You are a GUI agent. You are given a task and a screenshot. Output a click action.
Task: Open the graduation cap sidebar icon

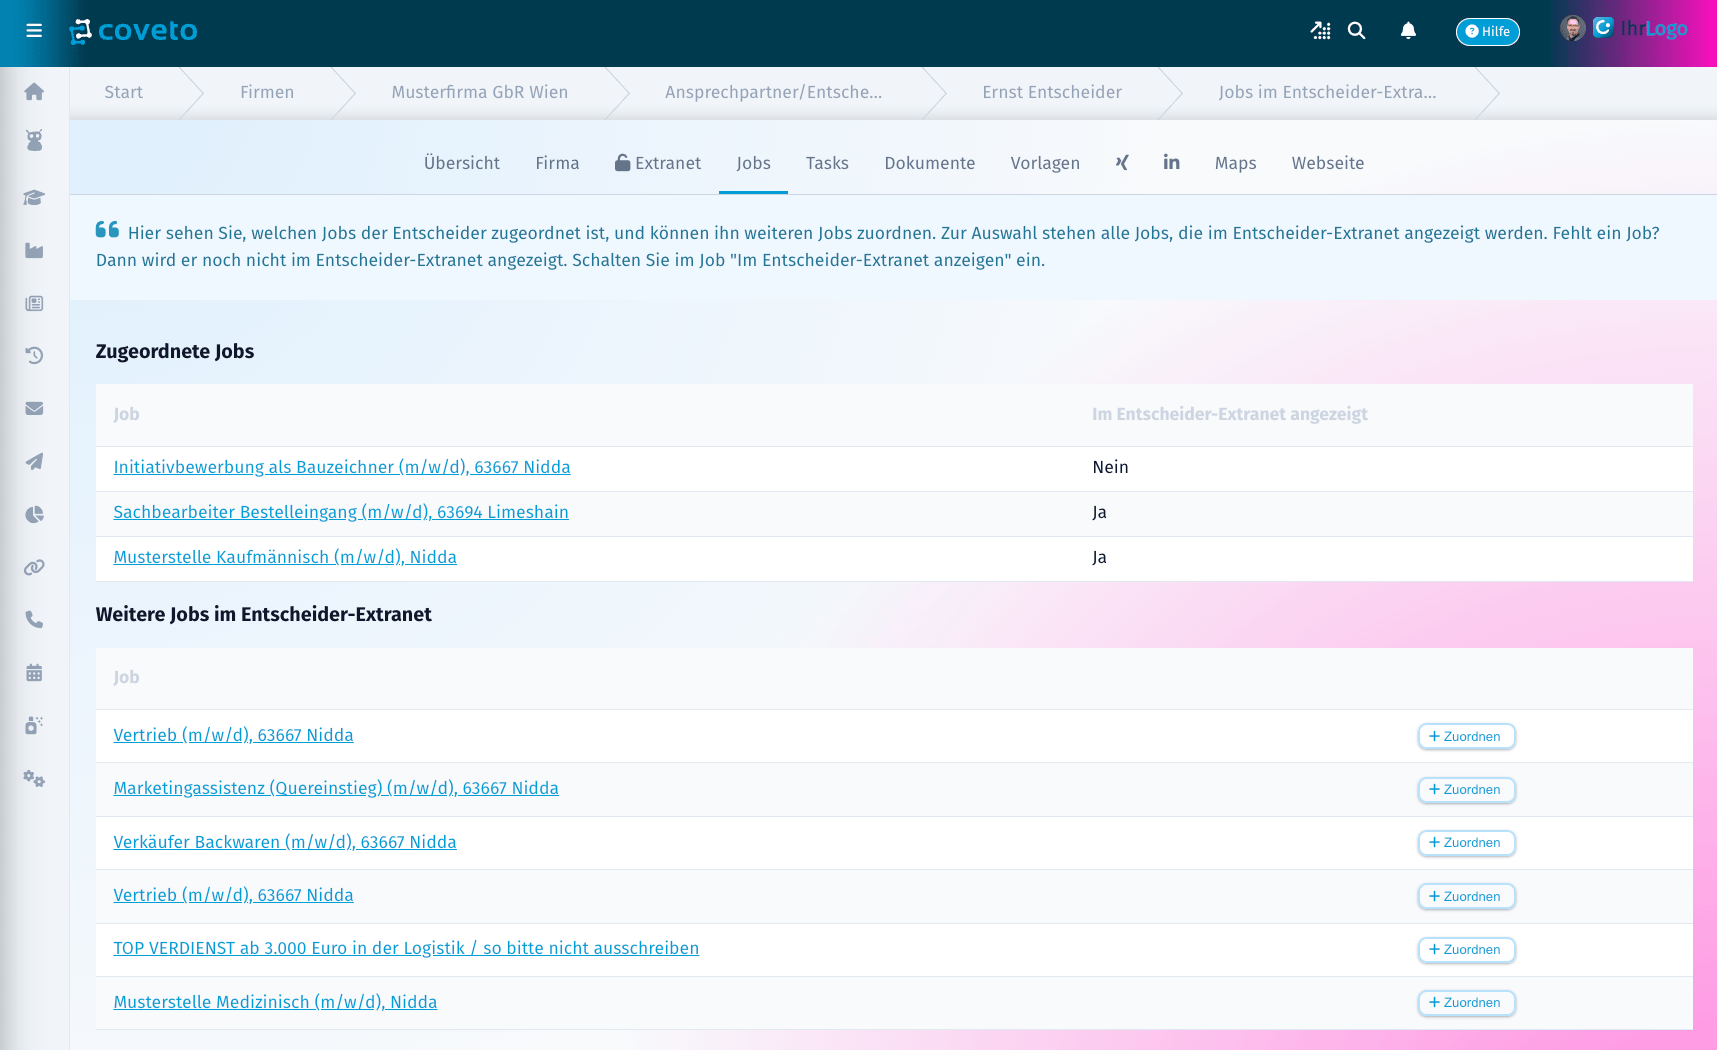34,197
